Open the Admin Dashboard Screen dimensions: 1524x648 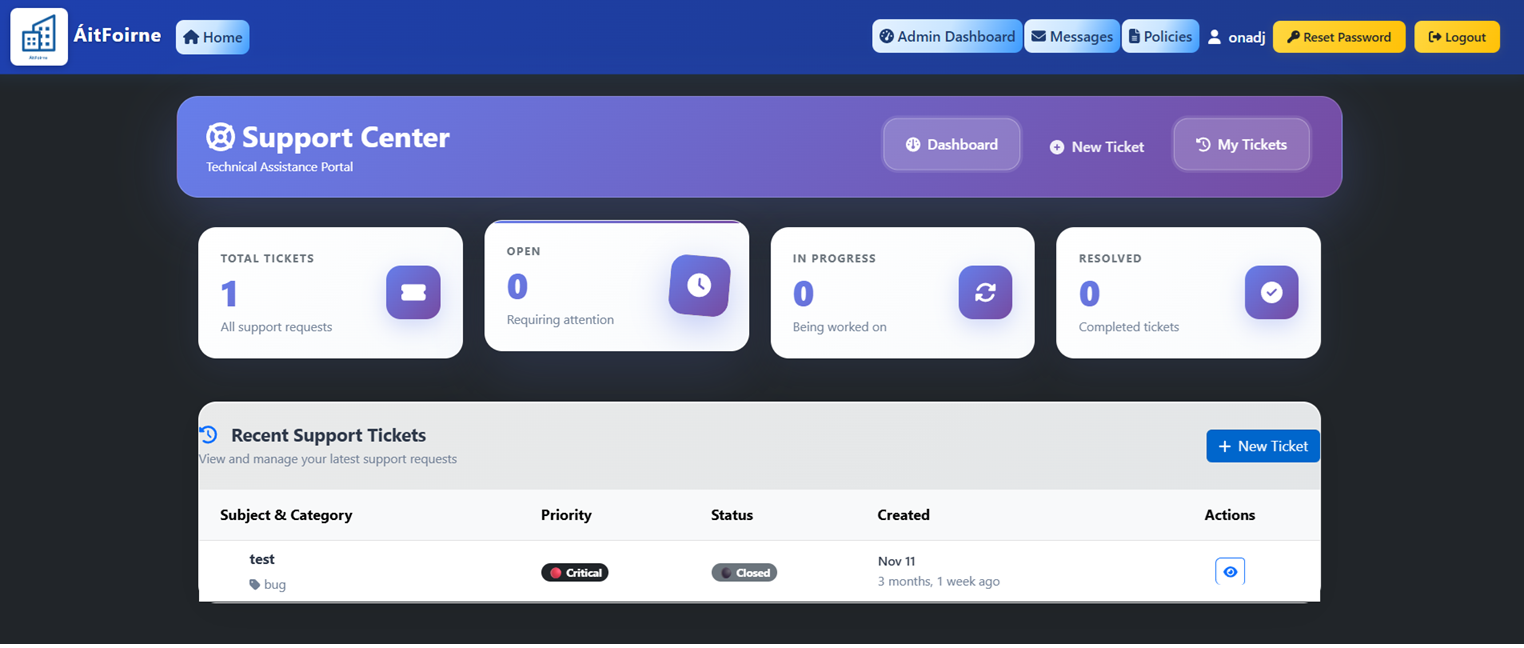pos(947,36)
